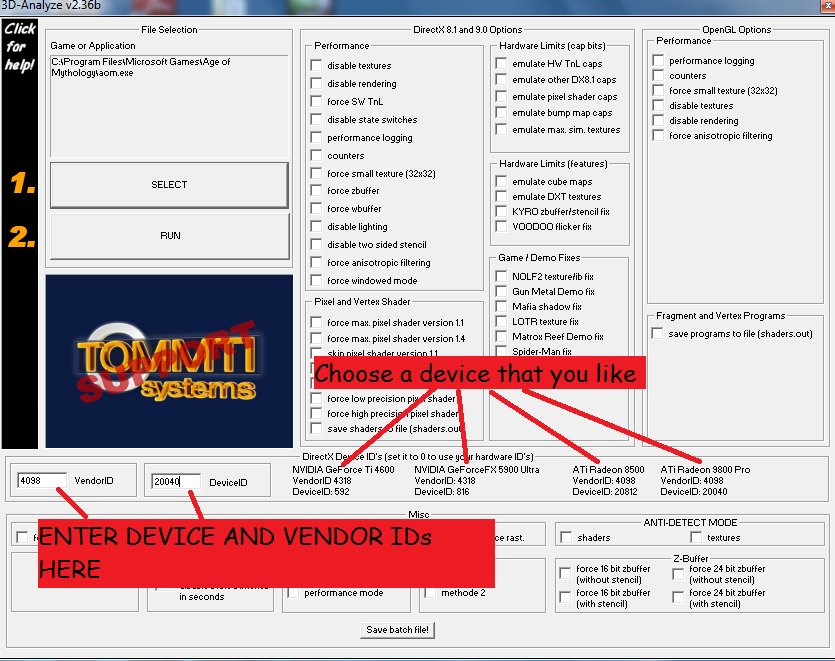Check methode 2 option
This screenshot has width=835, height=661.
point(430,592)
